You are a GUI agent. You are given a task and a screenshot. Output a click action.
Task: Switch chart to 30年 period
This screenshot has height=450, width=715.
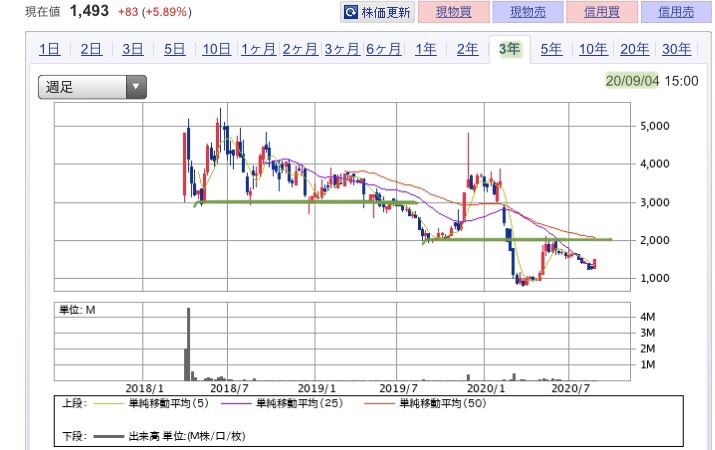(677, 49)
